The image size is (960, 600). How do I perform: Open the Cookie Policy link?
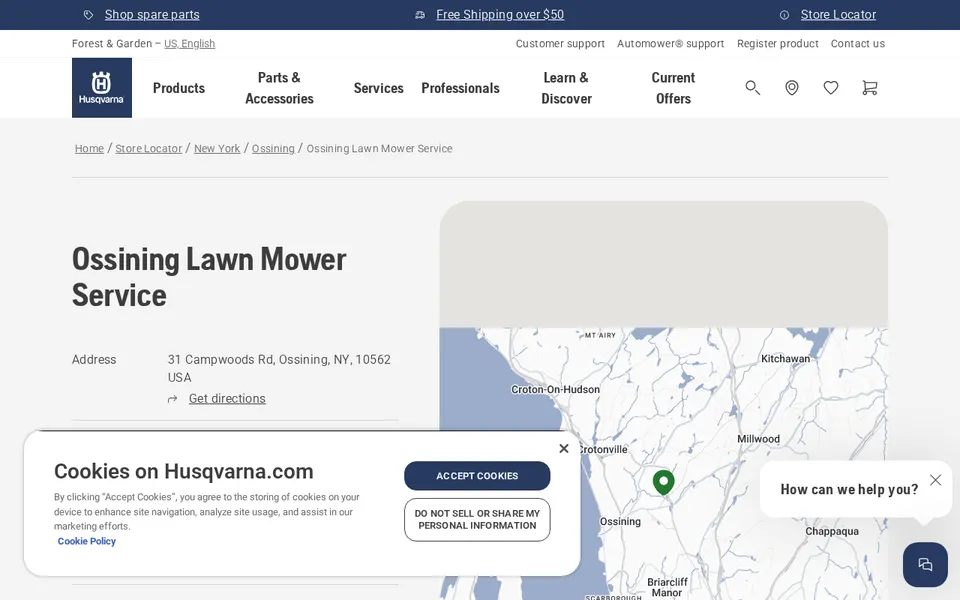coord(86,541)
